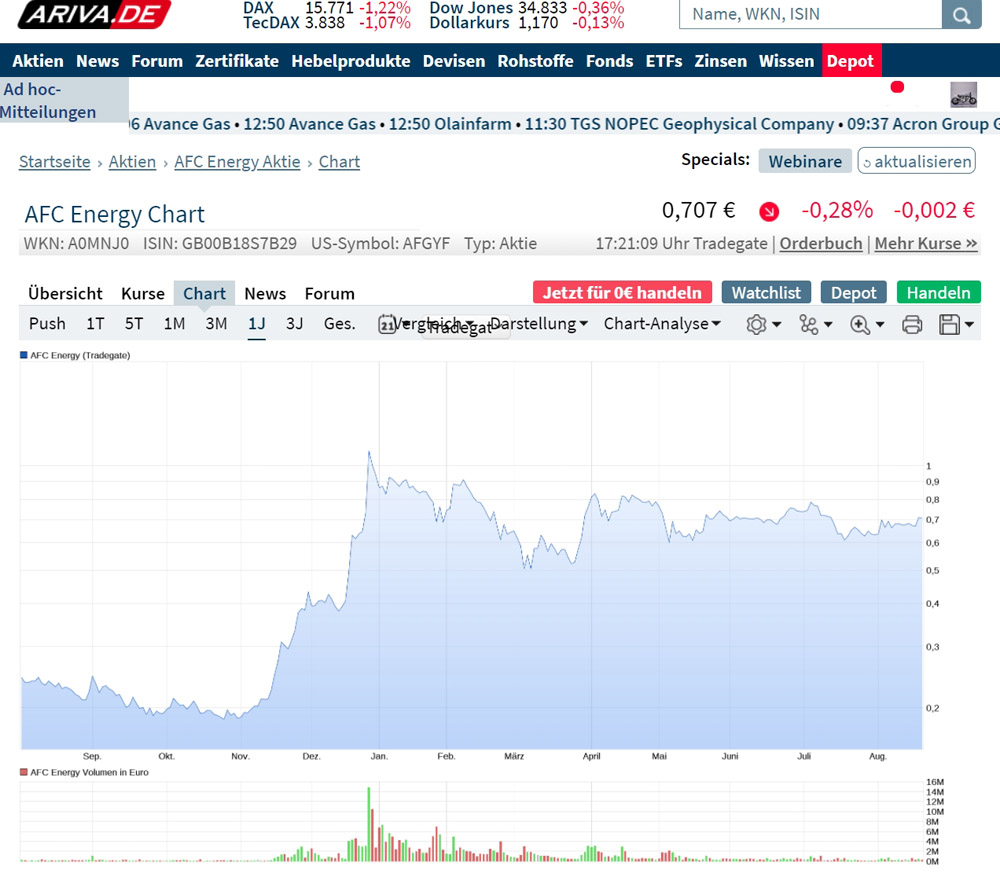The image size is (1000, 892).
Task: Switch to the Übersicht tab
Action: (65, 294)
